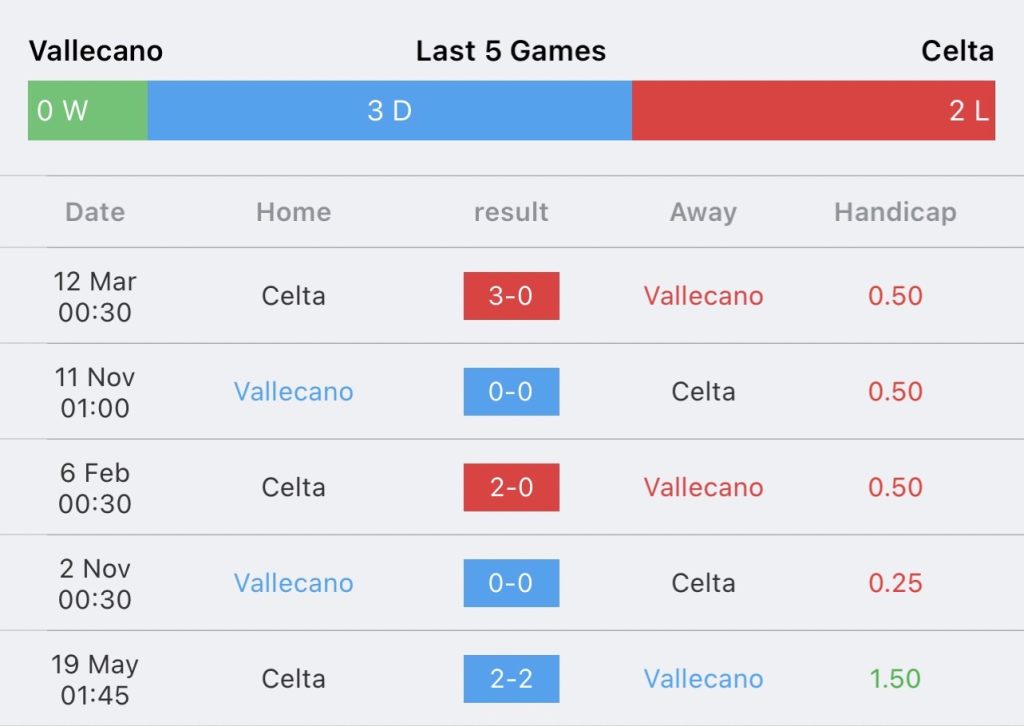Click red Vallecano away link on 12 Mar
The image size is (1024, 726).
[703, 296]
